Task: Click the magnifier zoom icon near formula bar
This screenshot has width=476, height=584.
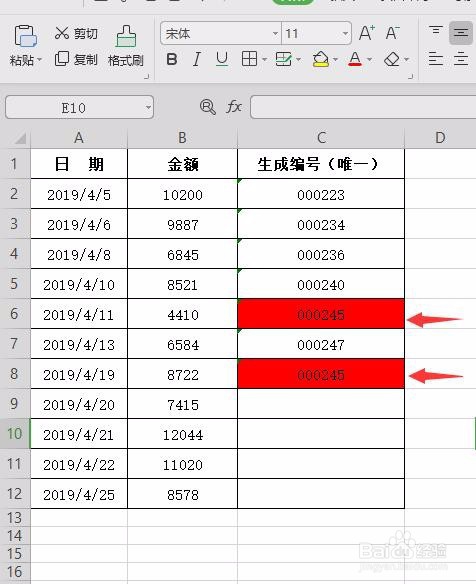Action: (x=207, y=107)
